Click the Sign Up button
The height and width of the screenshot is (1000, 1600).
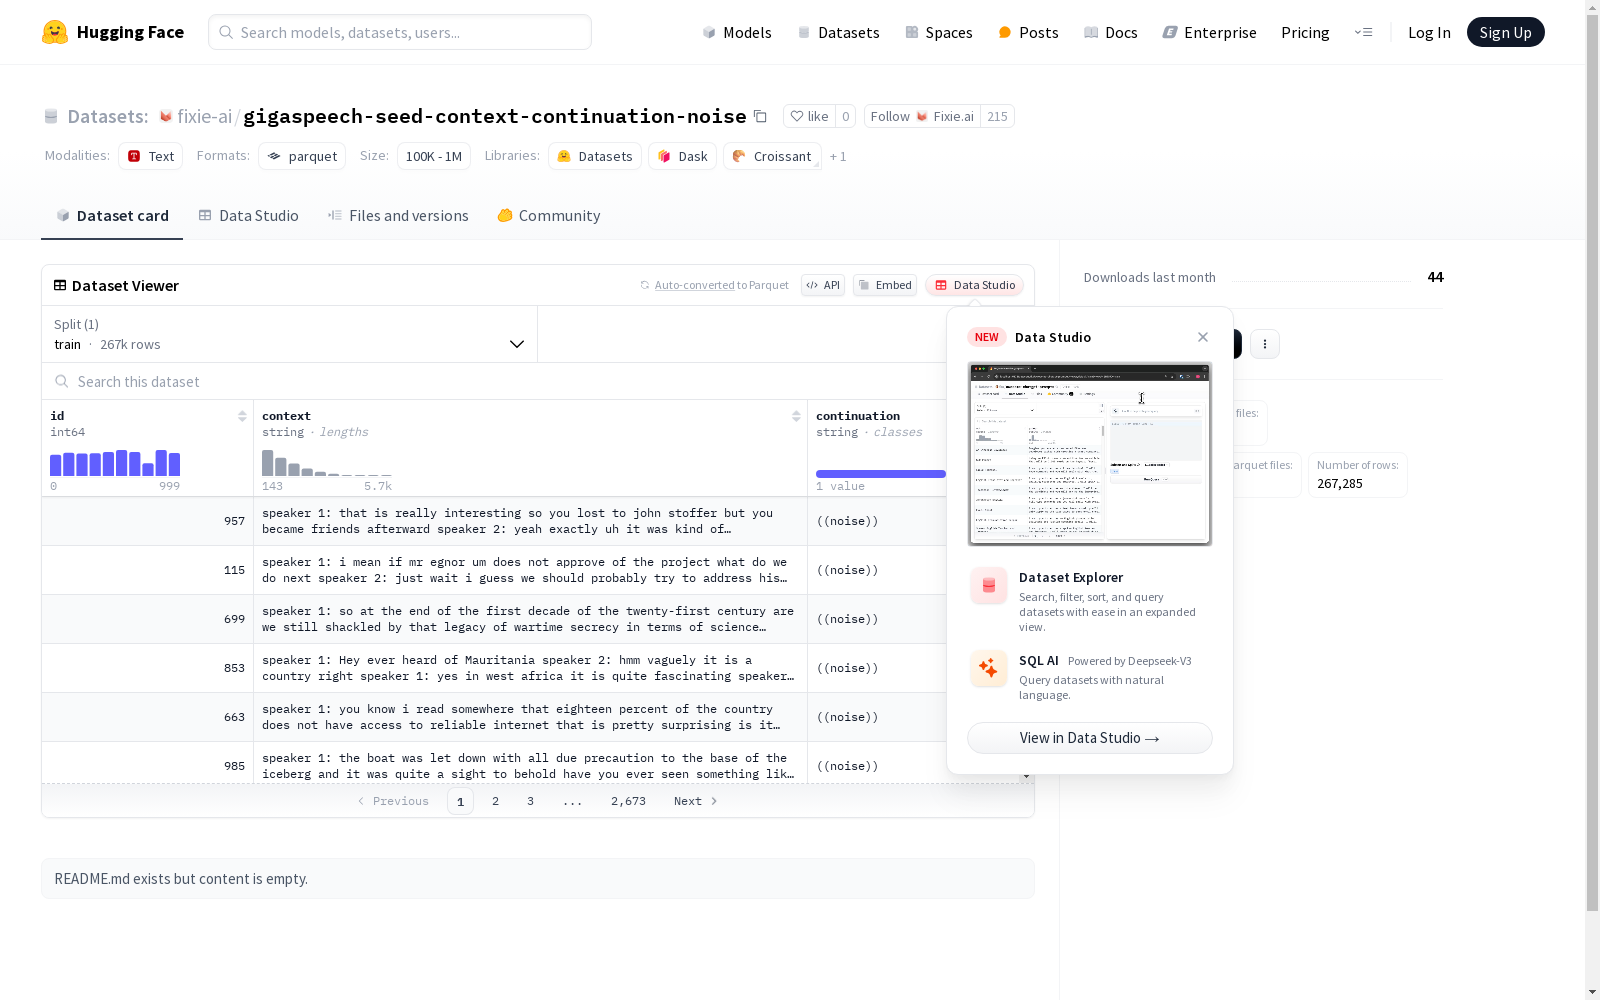click(1505, 32)
